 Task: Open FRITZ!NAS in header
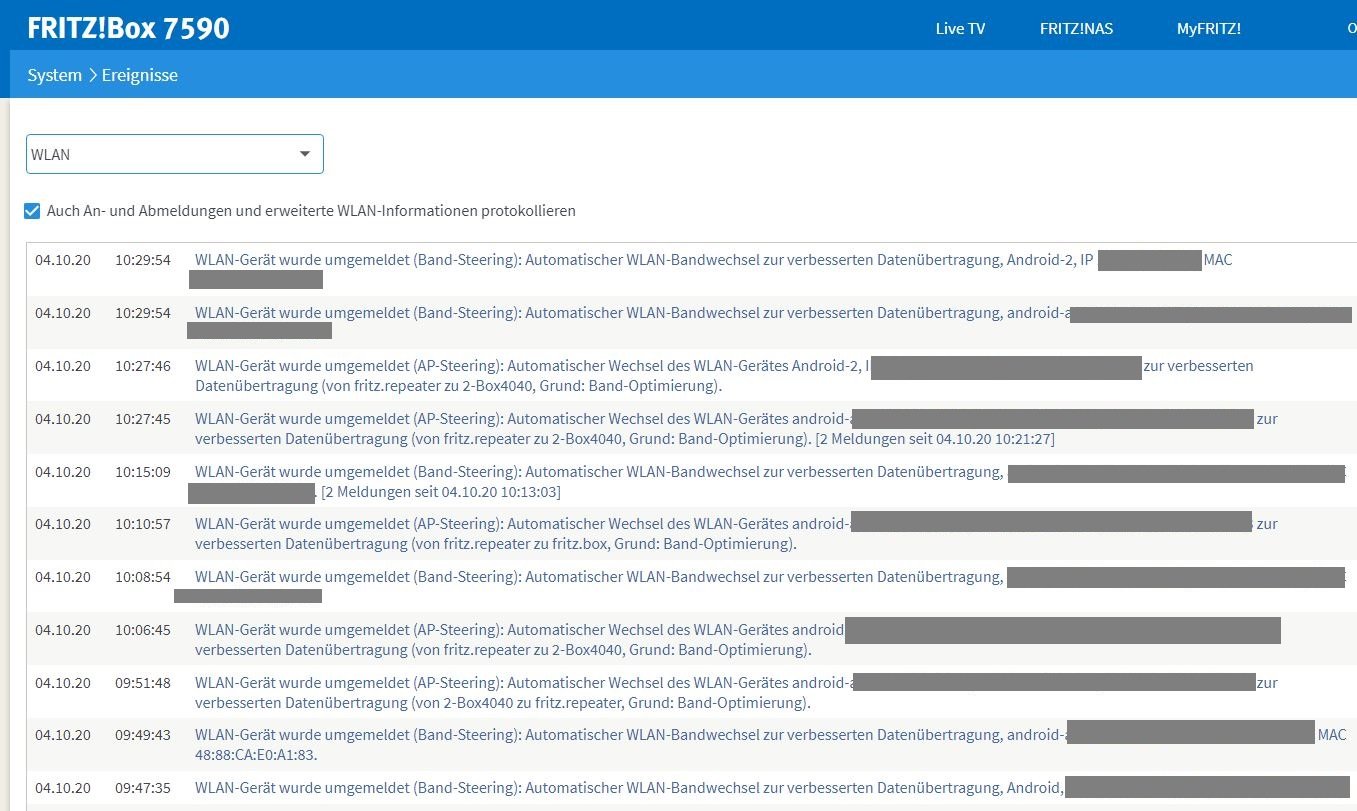1076,29
